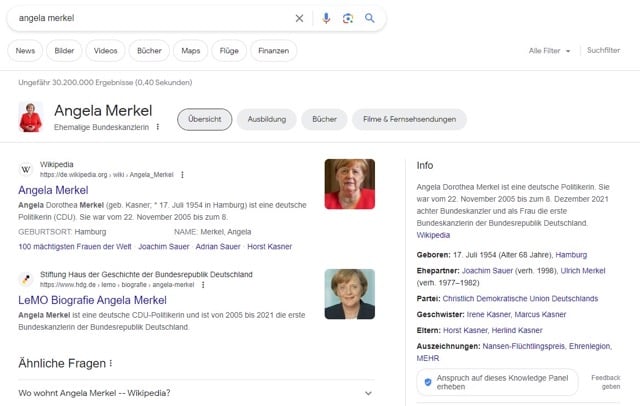Image resolution: width=640 pixels, height=406 pixels.
Task: Open three-dot menu next to Ähnliche Fragen
Action: point(111,363)
